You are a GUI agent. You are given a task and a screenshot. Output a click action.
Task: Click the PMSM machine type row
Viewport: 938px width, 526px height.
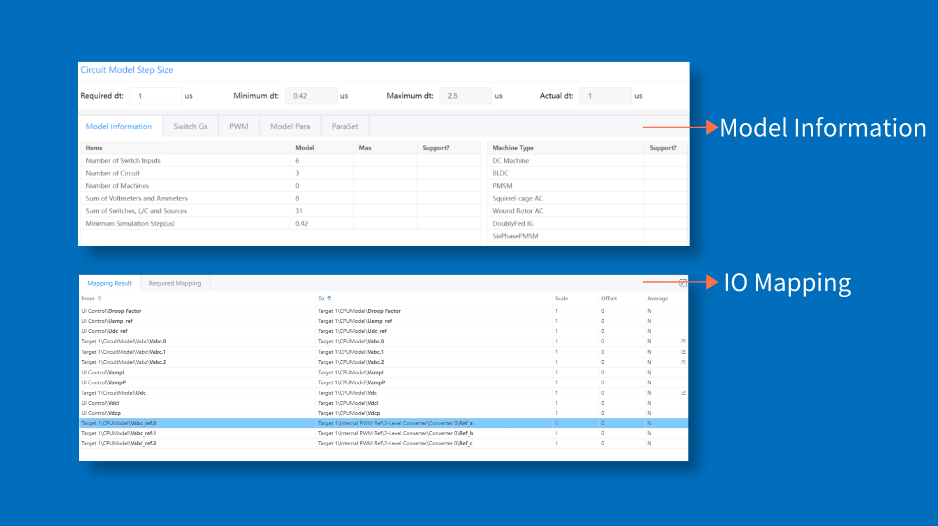click(587, 186)
